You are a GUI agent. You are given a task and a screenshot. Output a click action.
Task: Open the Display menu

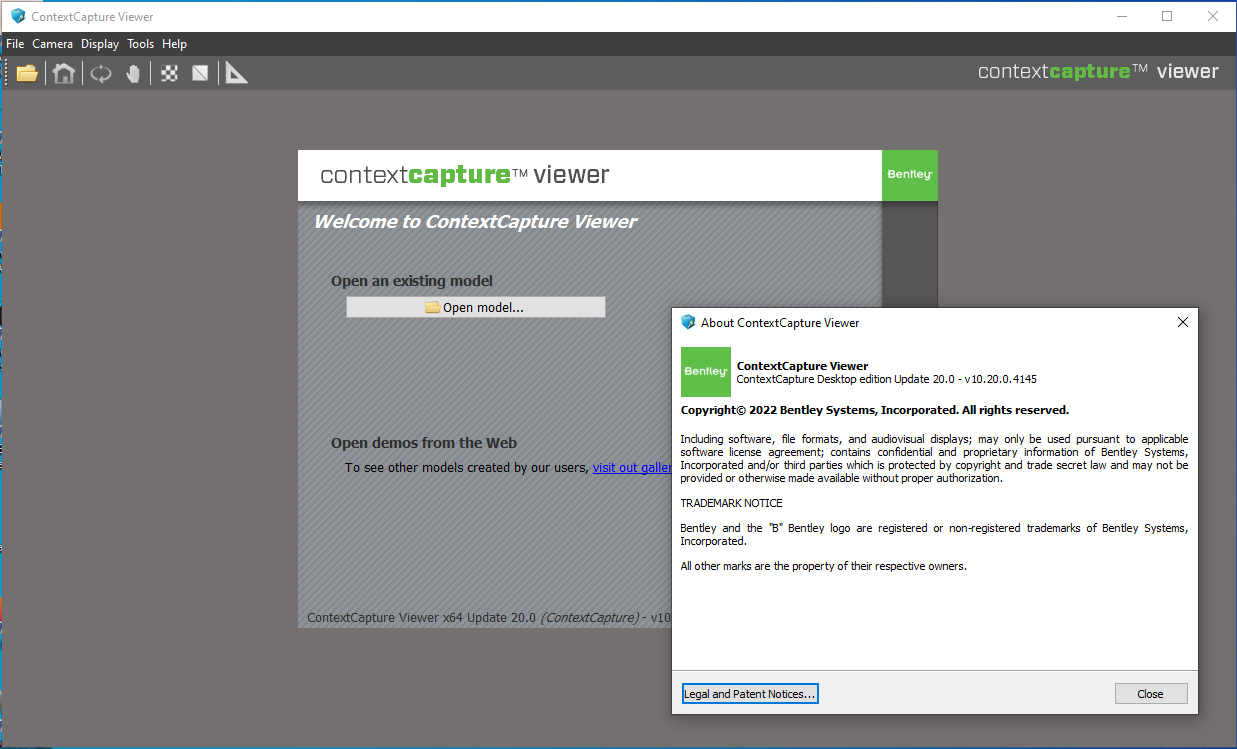pyautogui.click(x=100, y=44)
